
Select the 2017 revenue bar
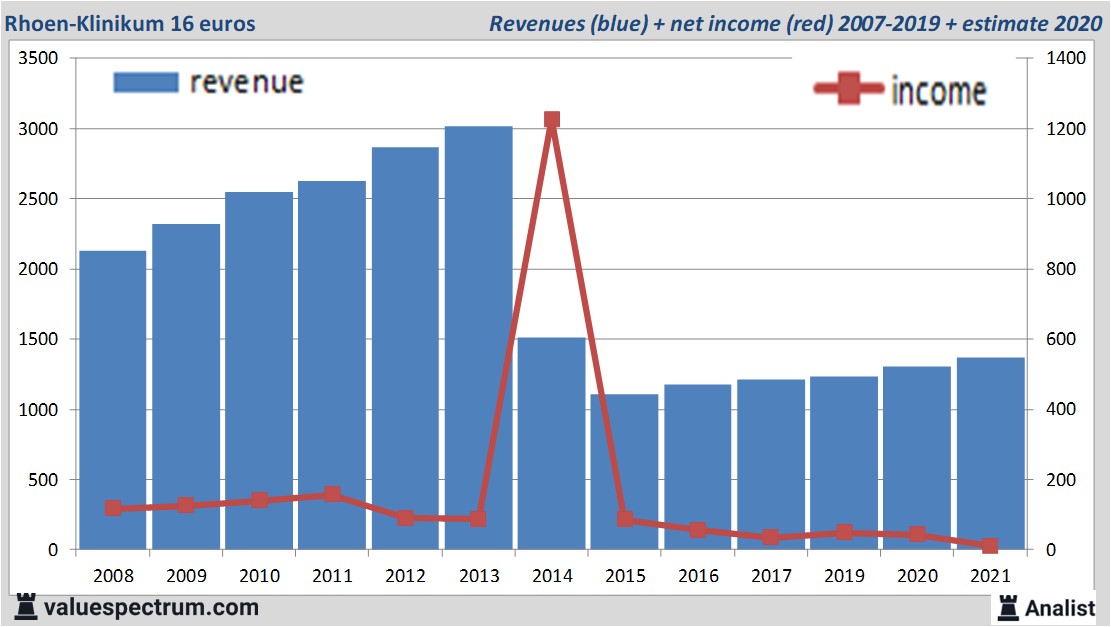tap(771, 465)
